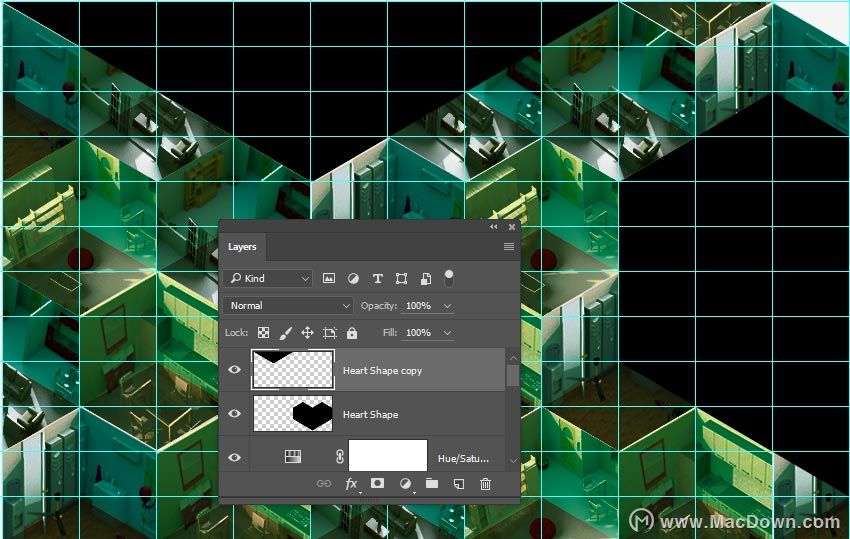850x539 pixels.
Task: Open the Fill slider dropdown arrow
Action: [x=447, y=332]
